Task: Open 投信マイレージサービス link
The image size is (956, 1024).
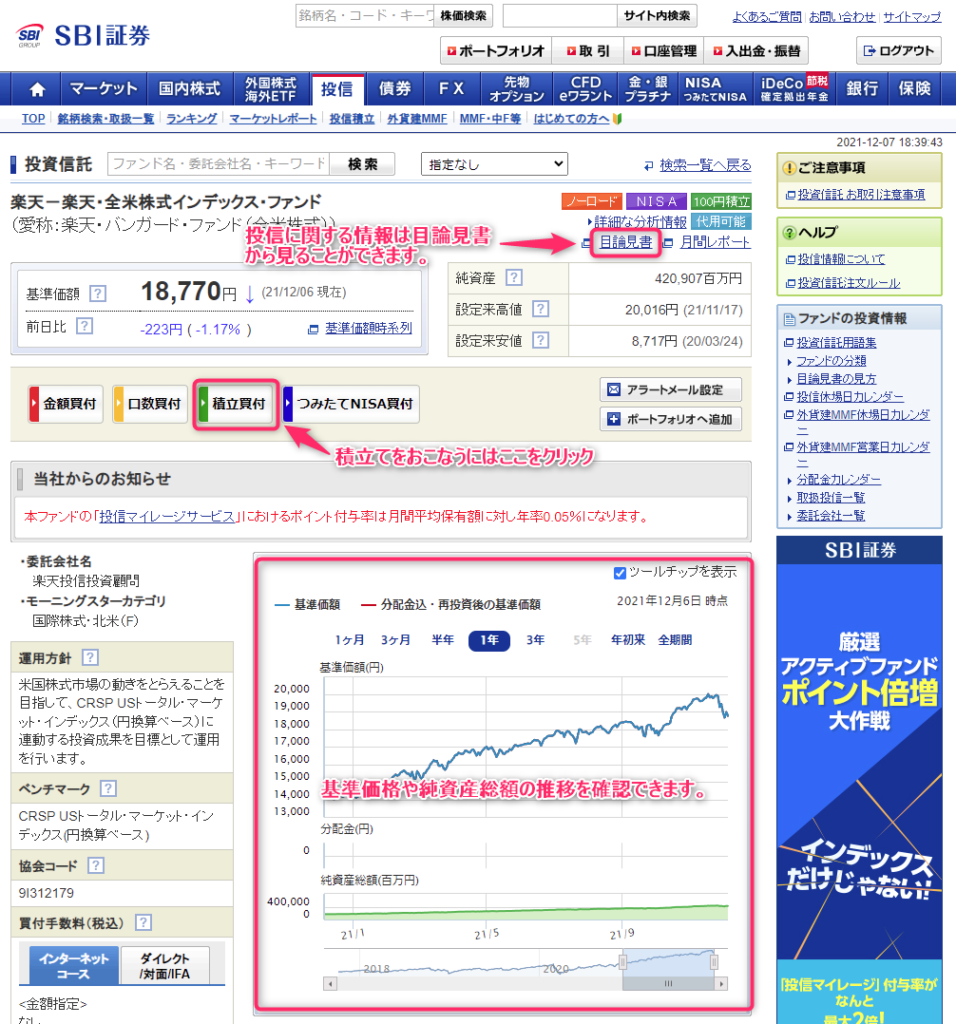Action: (x=167, y=517)
